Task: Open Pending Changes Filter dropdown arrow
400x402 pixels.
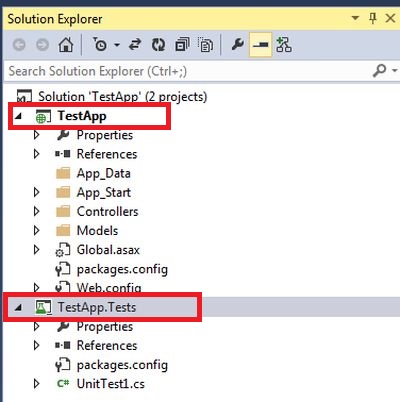Action: (117, 45)
